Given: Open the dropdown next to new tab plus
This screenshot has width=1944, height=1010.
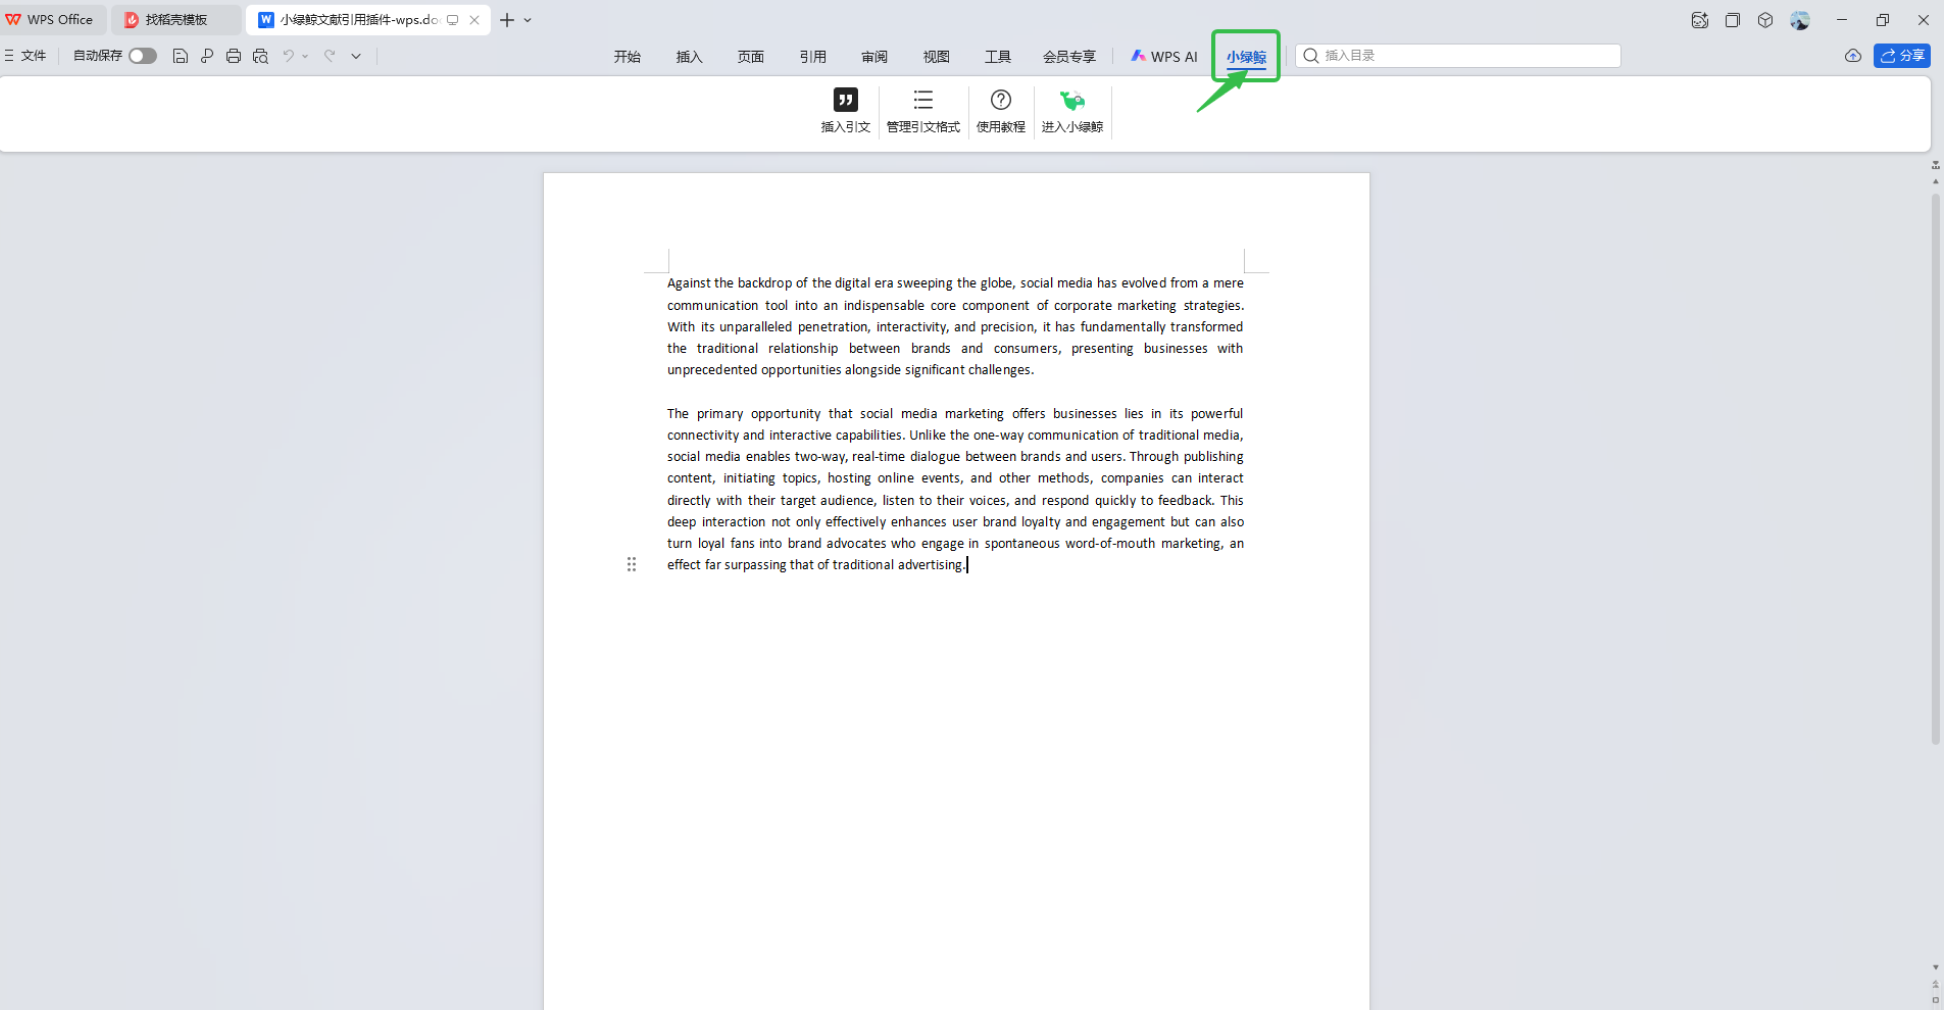Looking at the screenshot, I should coord(528,20).
